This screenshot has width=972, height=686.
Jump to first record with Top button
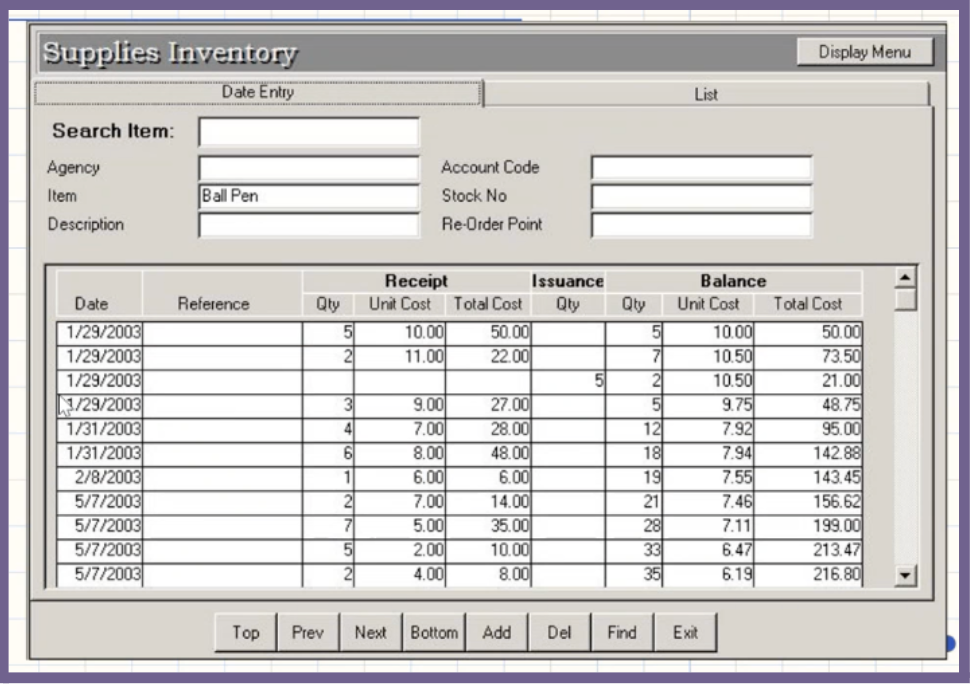(x=245, y=633)
